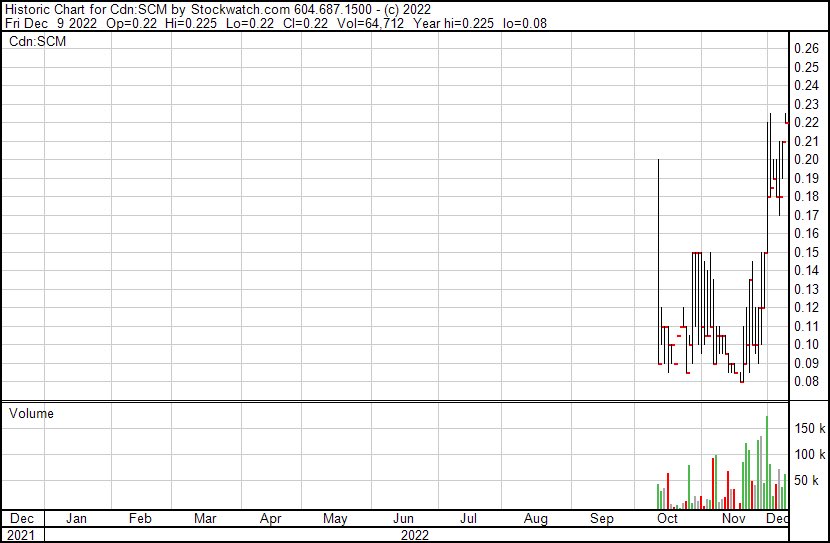
Task: Click the 'Volume' panel label
Action: click(x=31, y=413)
